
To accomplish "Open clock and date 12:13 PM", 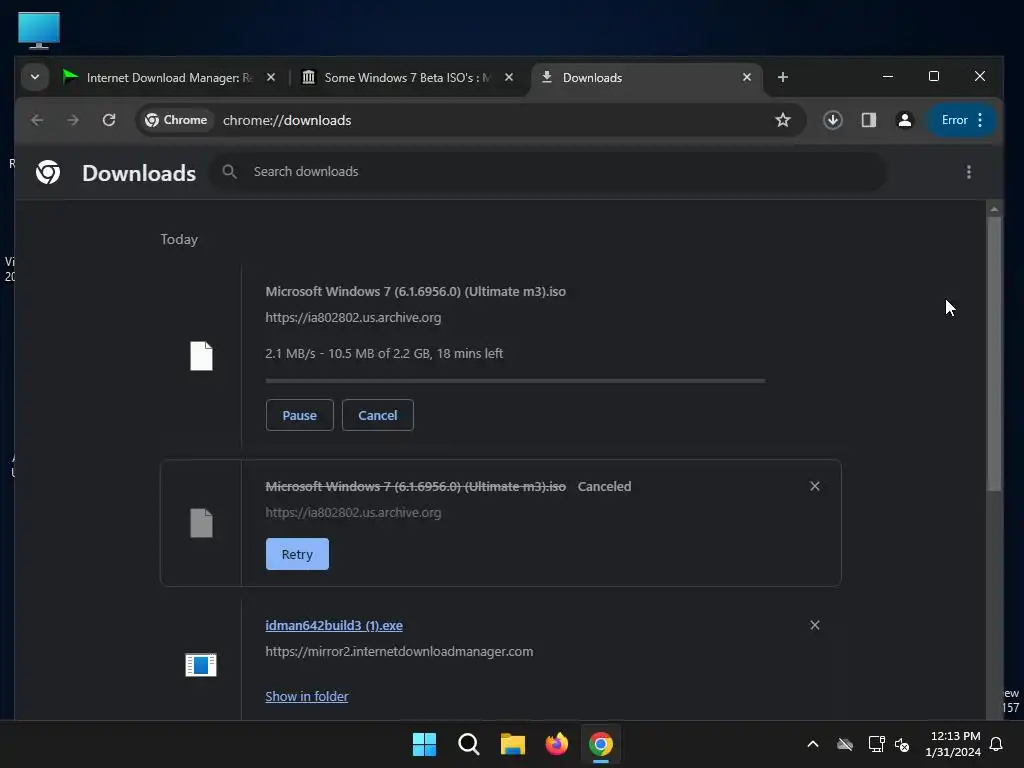I will 953,744.
